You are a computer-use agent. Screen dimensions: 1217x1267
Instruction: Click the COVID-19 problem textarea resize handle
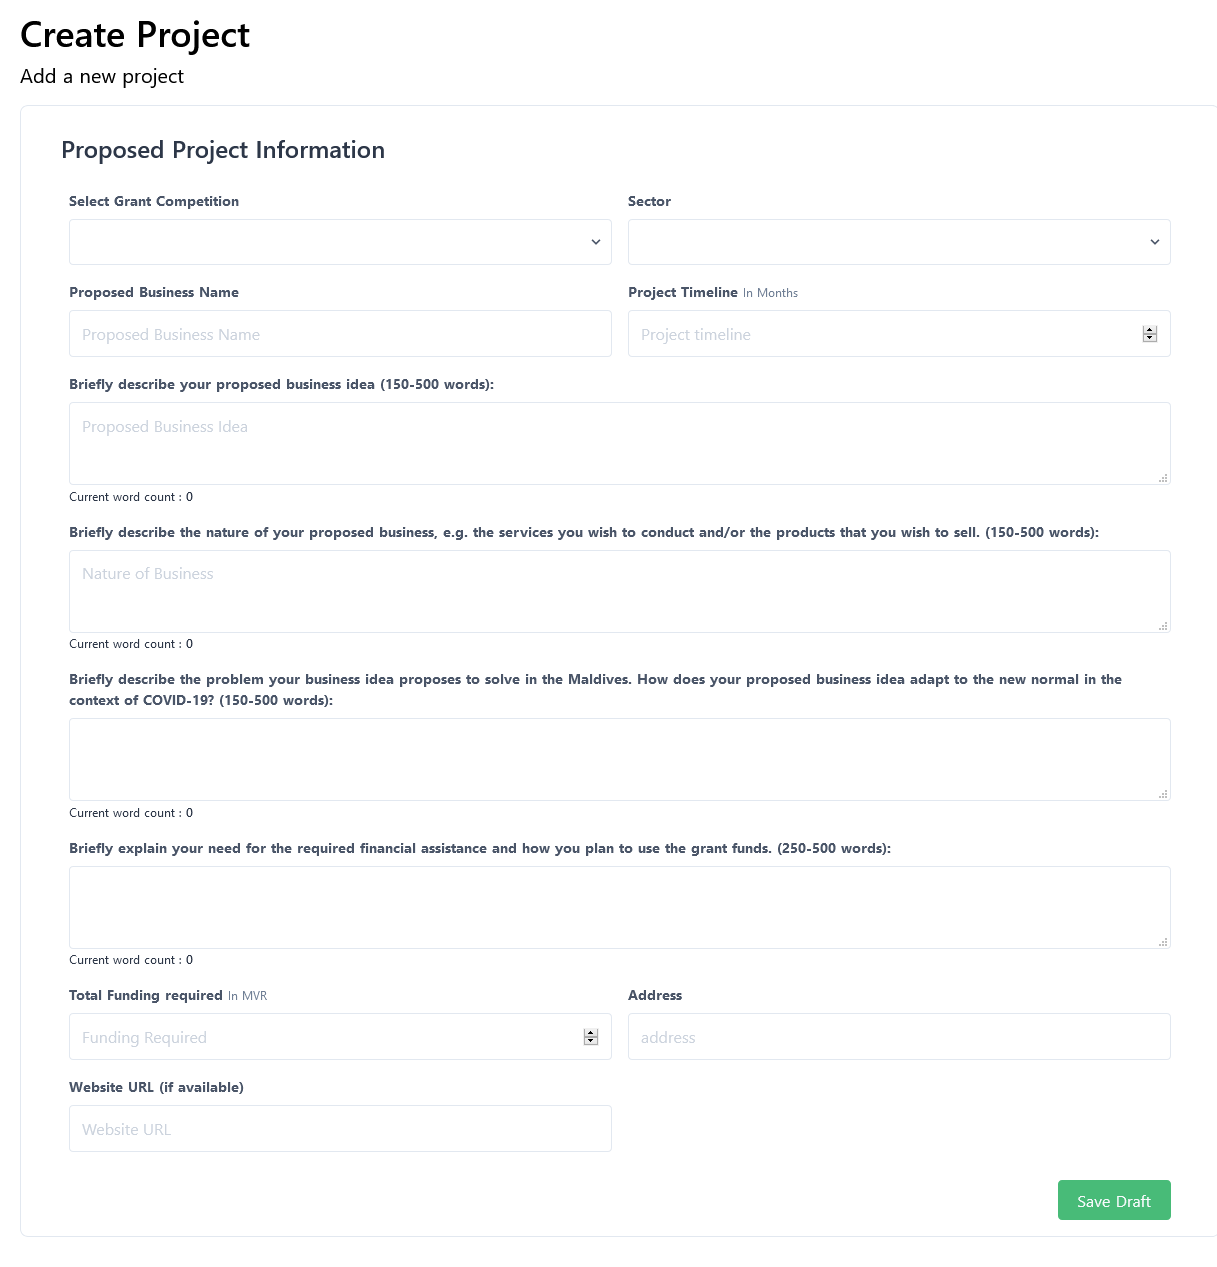point(1163,794)
